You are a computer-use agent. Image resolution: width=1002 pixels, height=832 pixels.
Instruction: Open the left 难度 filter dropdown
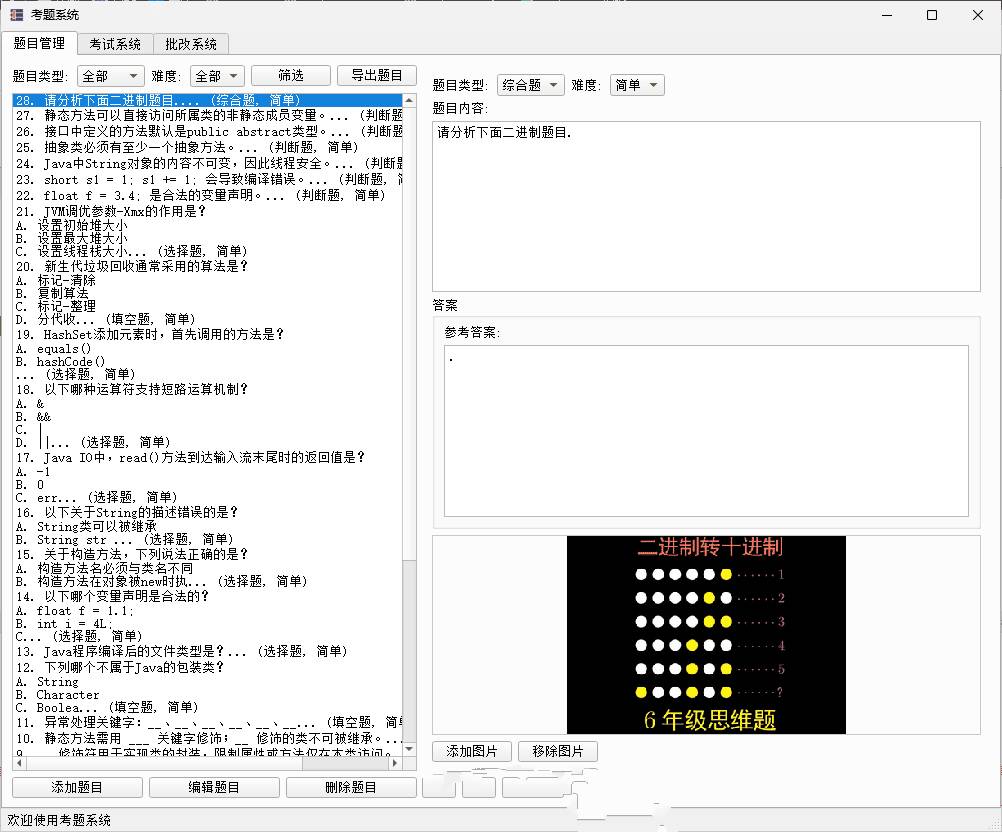point(217,76)
